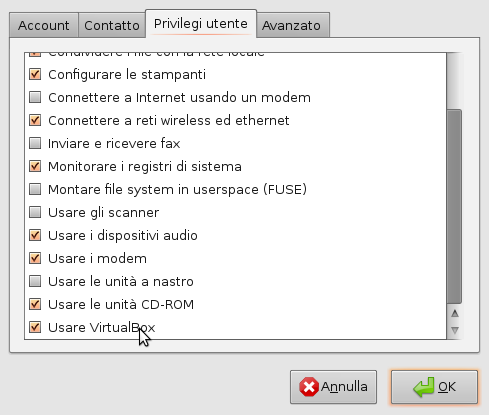Image resolution: width=489 pixels, height=415 pixels.
Task: Check Usare le unità a nastro
Action: (x=35, y=281)
